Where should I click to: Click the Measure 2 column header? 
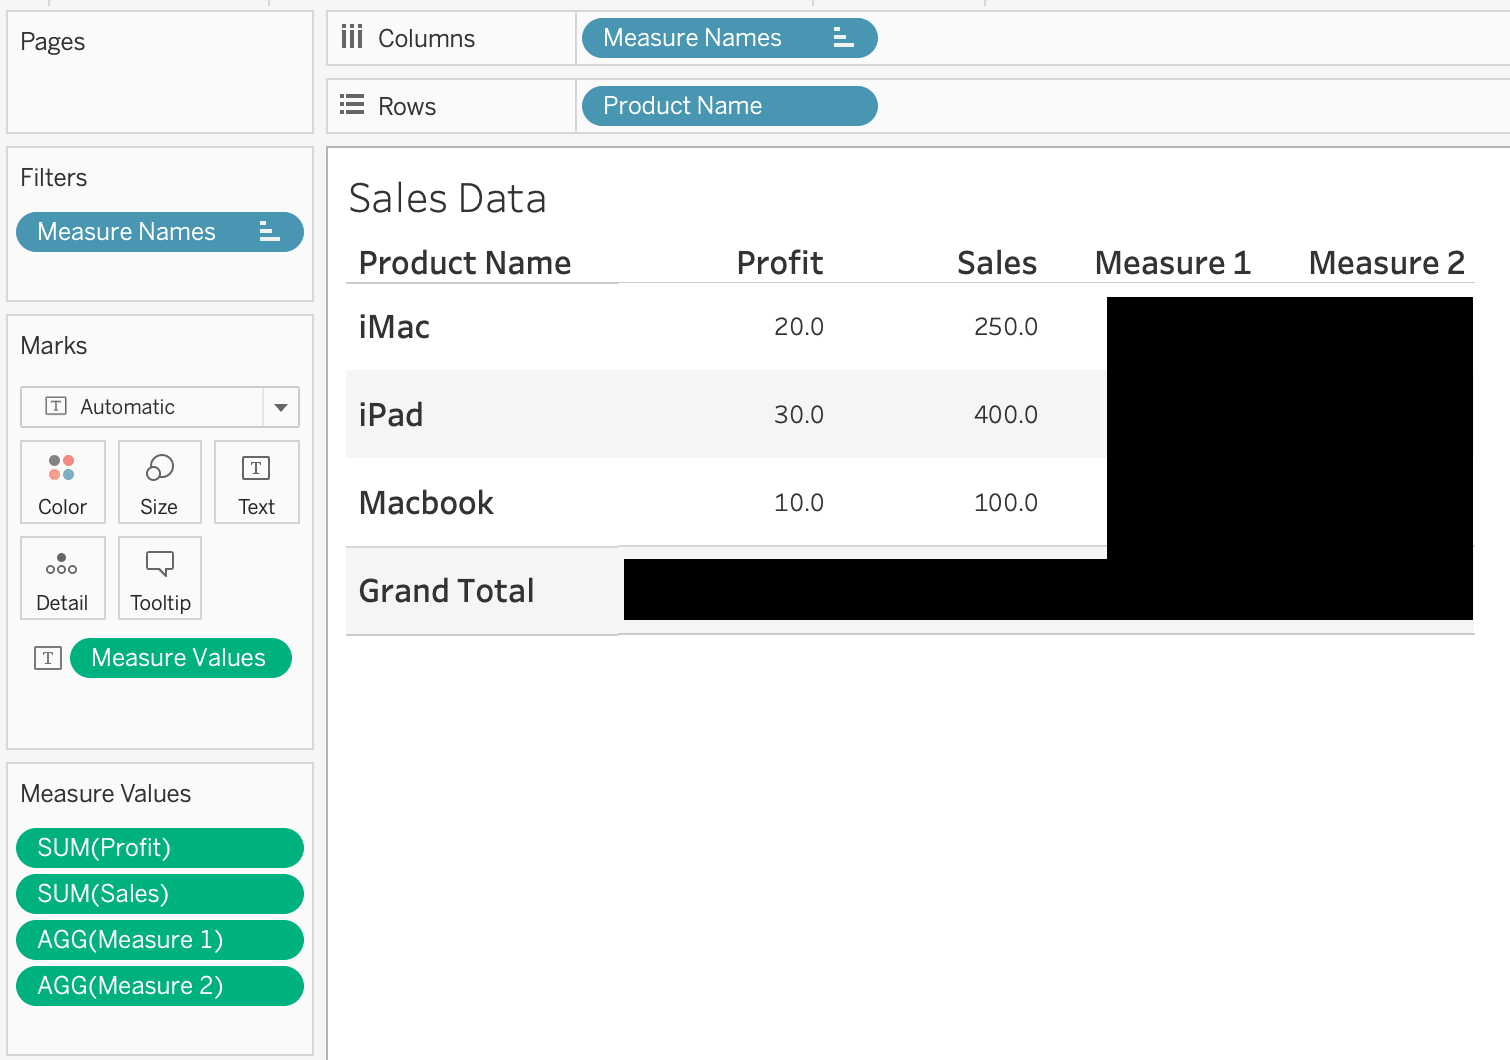(1387, 263)
